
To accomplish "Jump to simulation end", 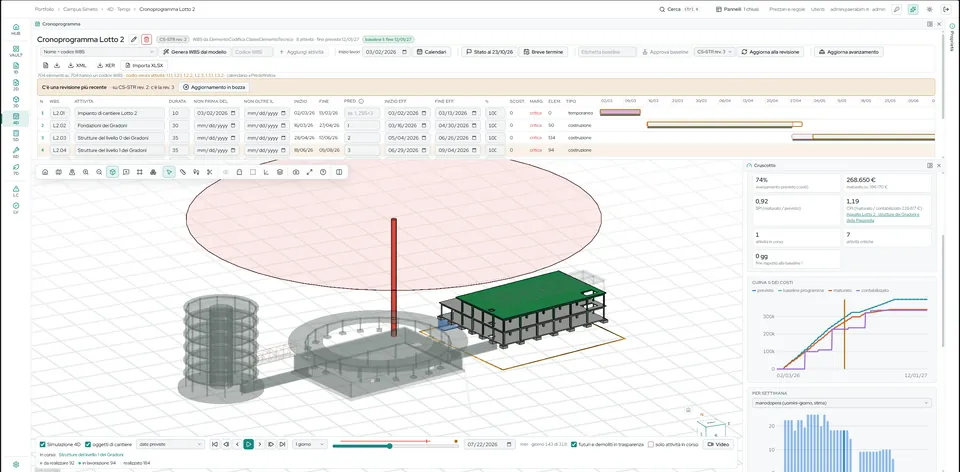I will (x=282, y=444).
